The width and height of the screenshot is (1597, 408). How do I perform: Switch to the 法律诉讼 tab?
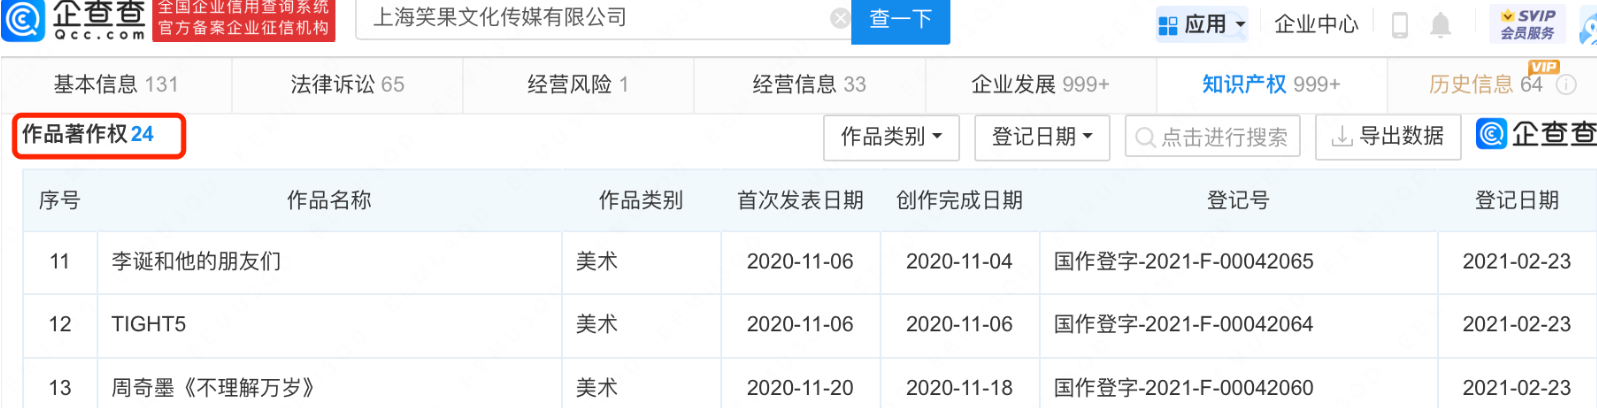[x=347, y=85]
